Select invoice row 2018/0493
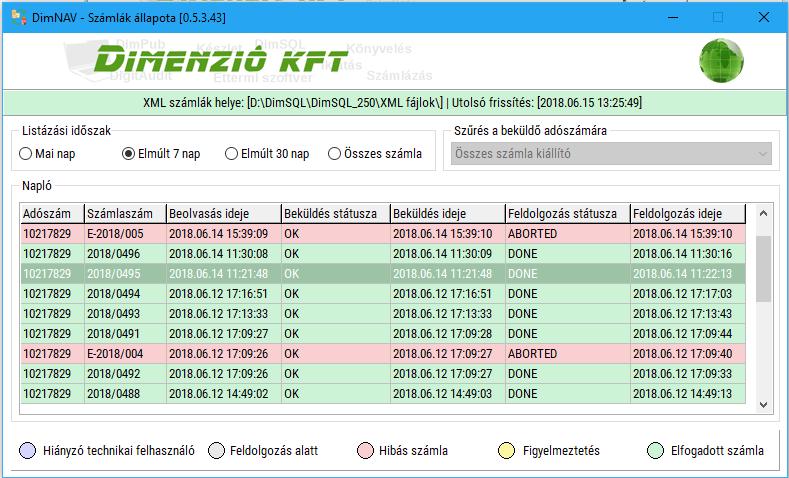789x478 pixels. click(383, 313)
